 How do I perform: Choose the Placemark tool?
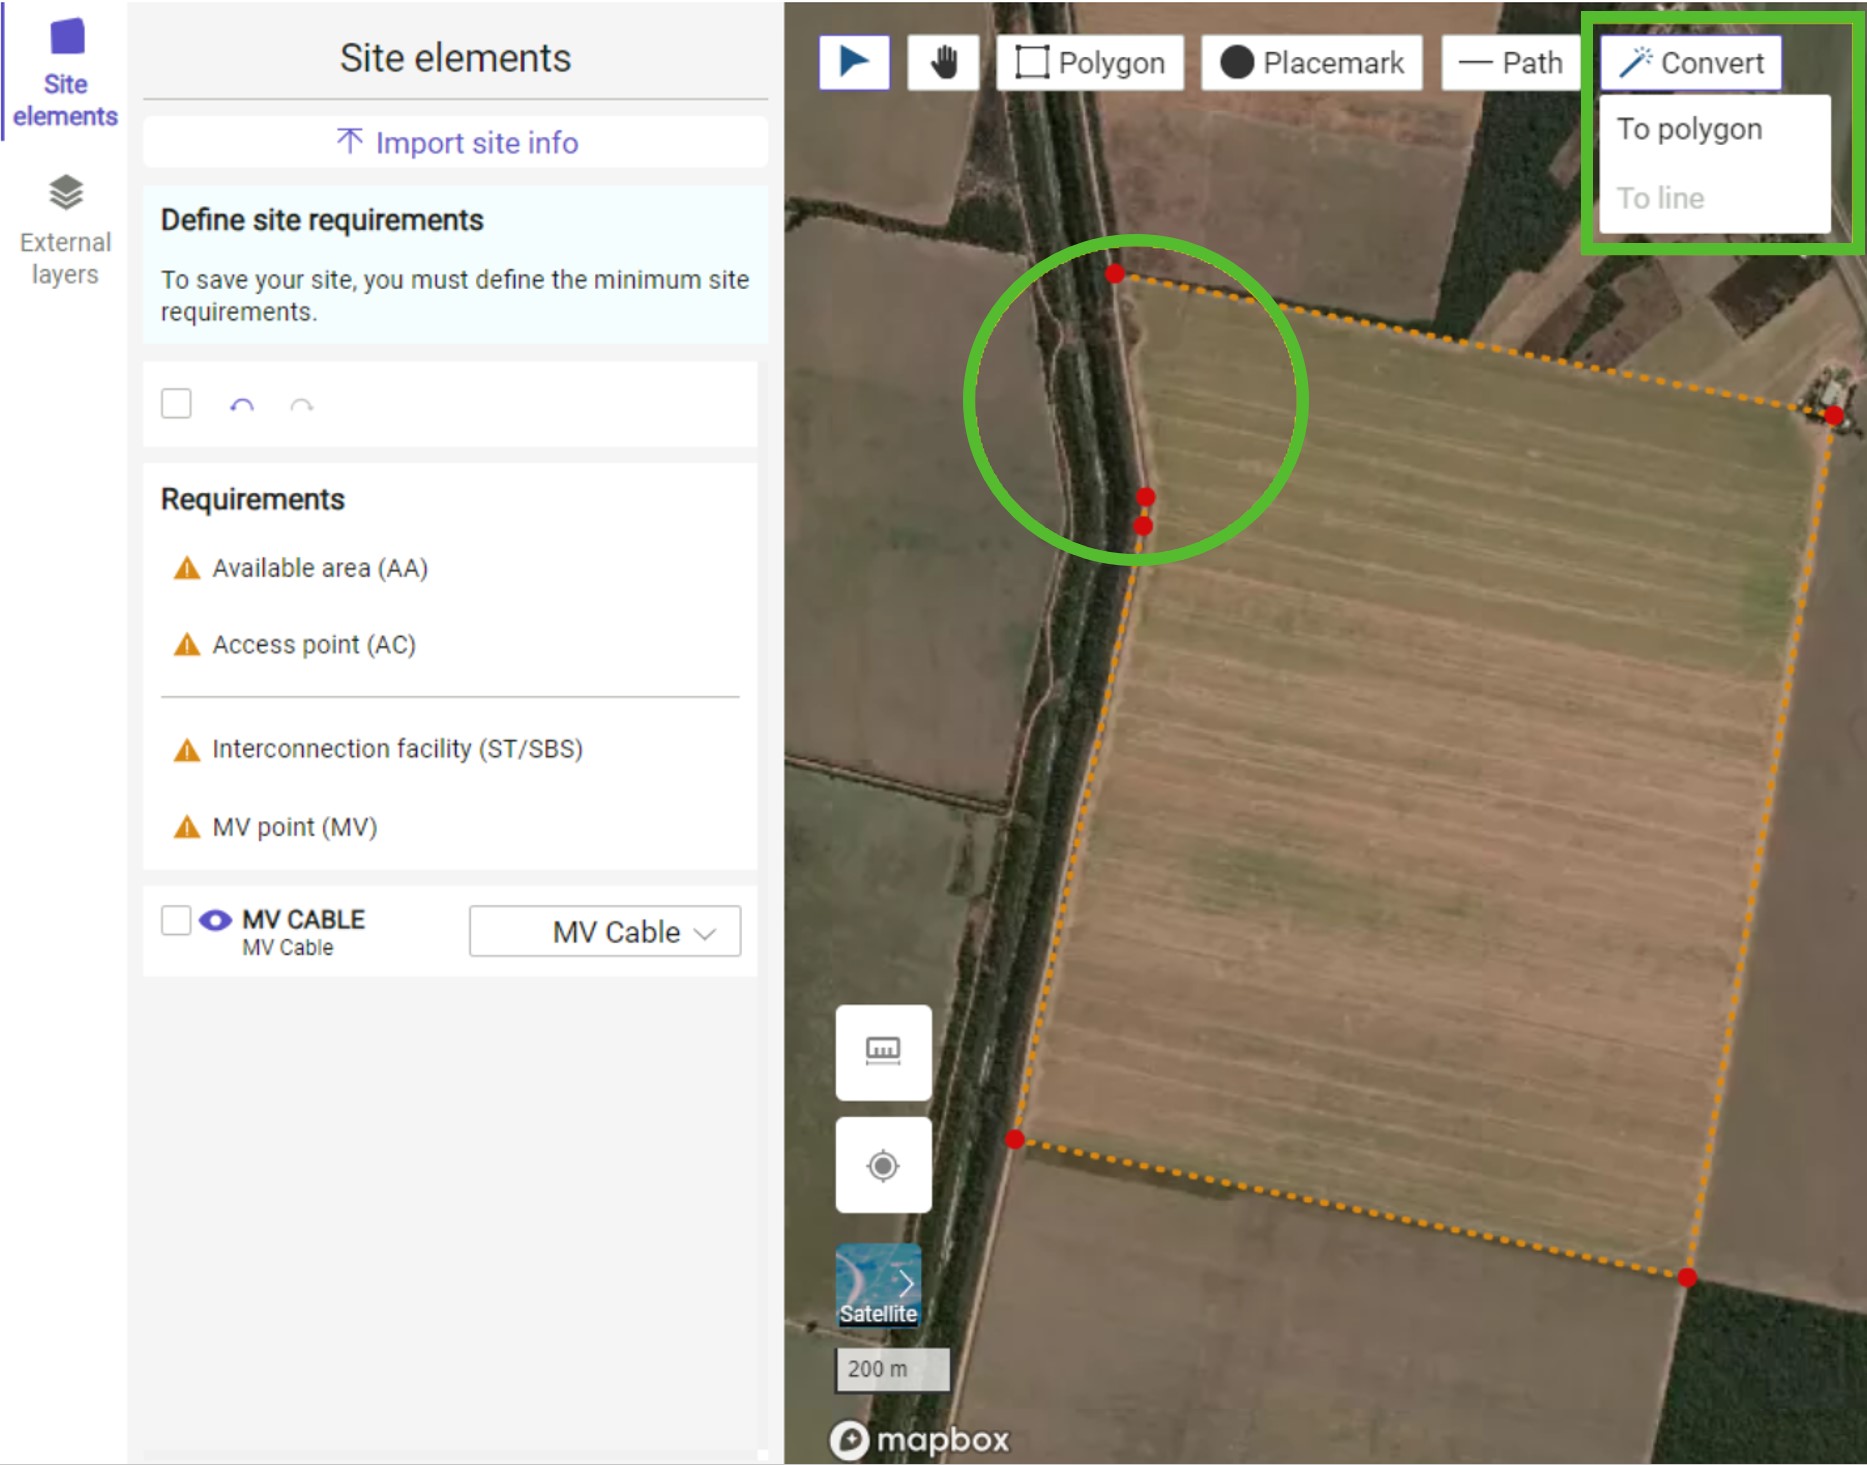(1312, 62)
